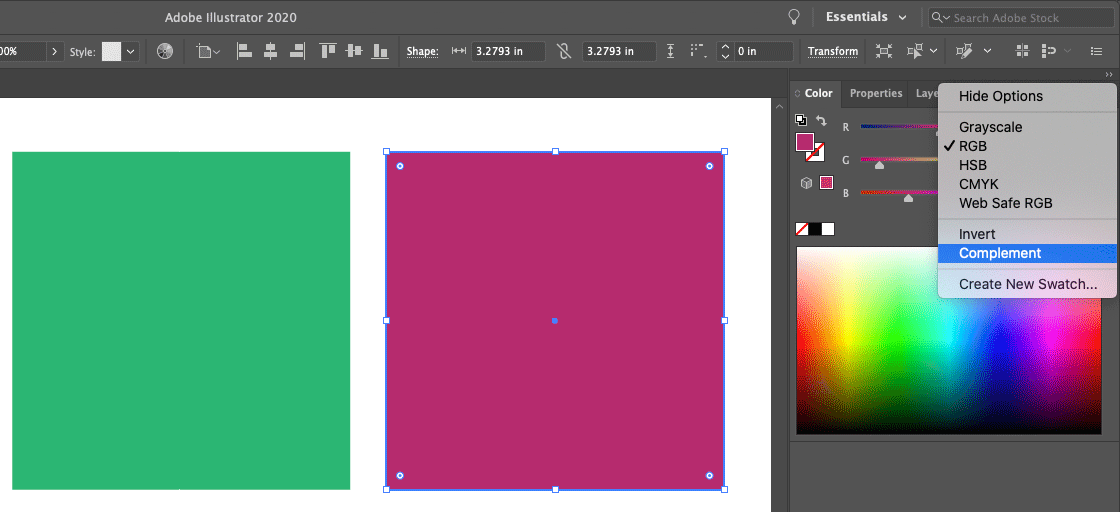Click the out of web color cube icon
Screen dimensions: 1120x512
(806, 184)
